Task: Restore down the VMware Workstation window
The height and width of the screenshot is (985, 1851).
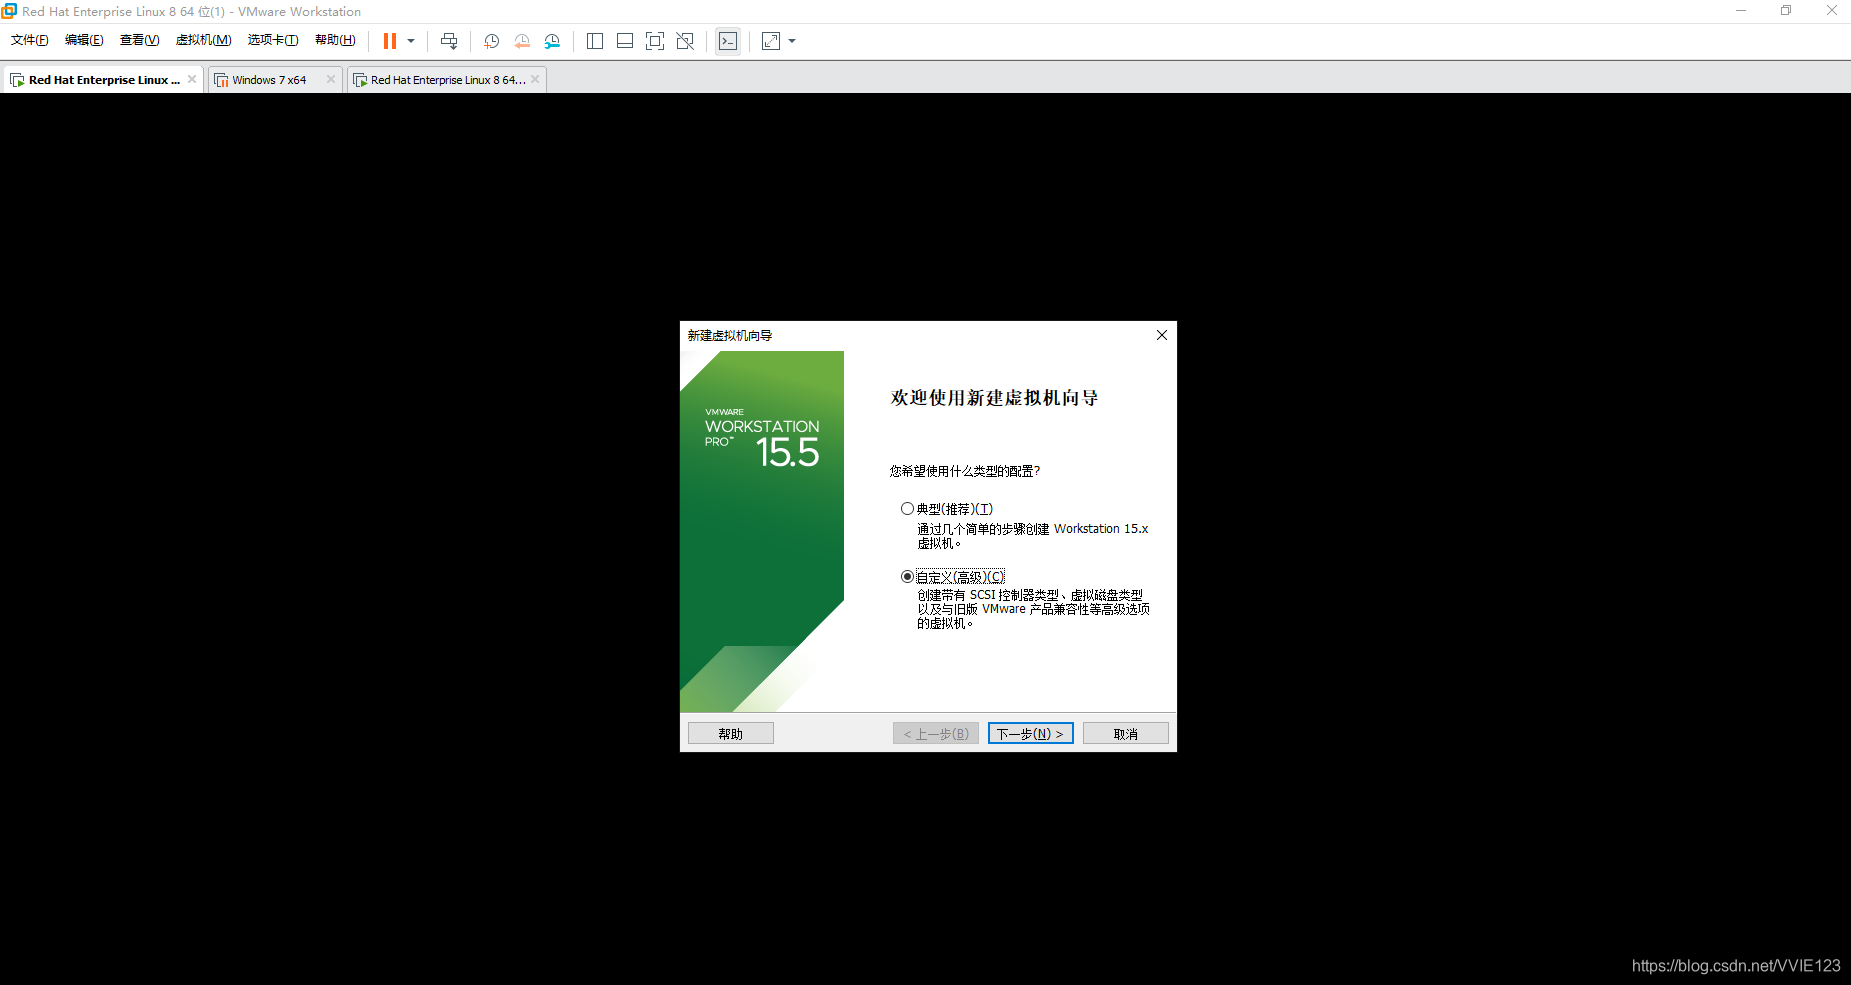Action: (x=1786, y=11)
